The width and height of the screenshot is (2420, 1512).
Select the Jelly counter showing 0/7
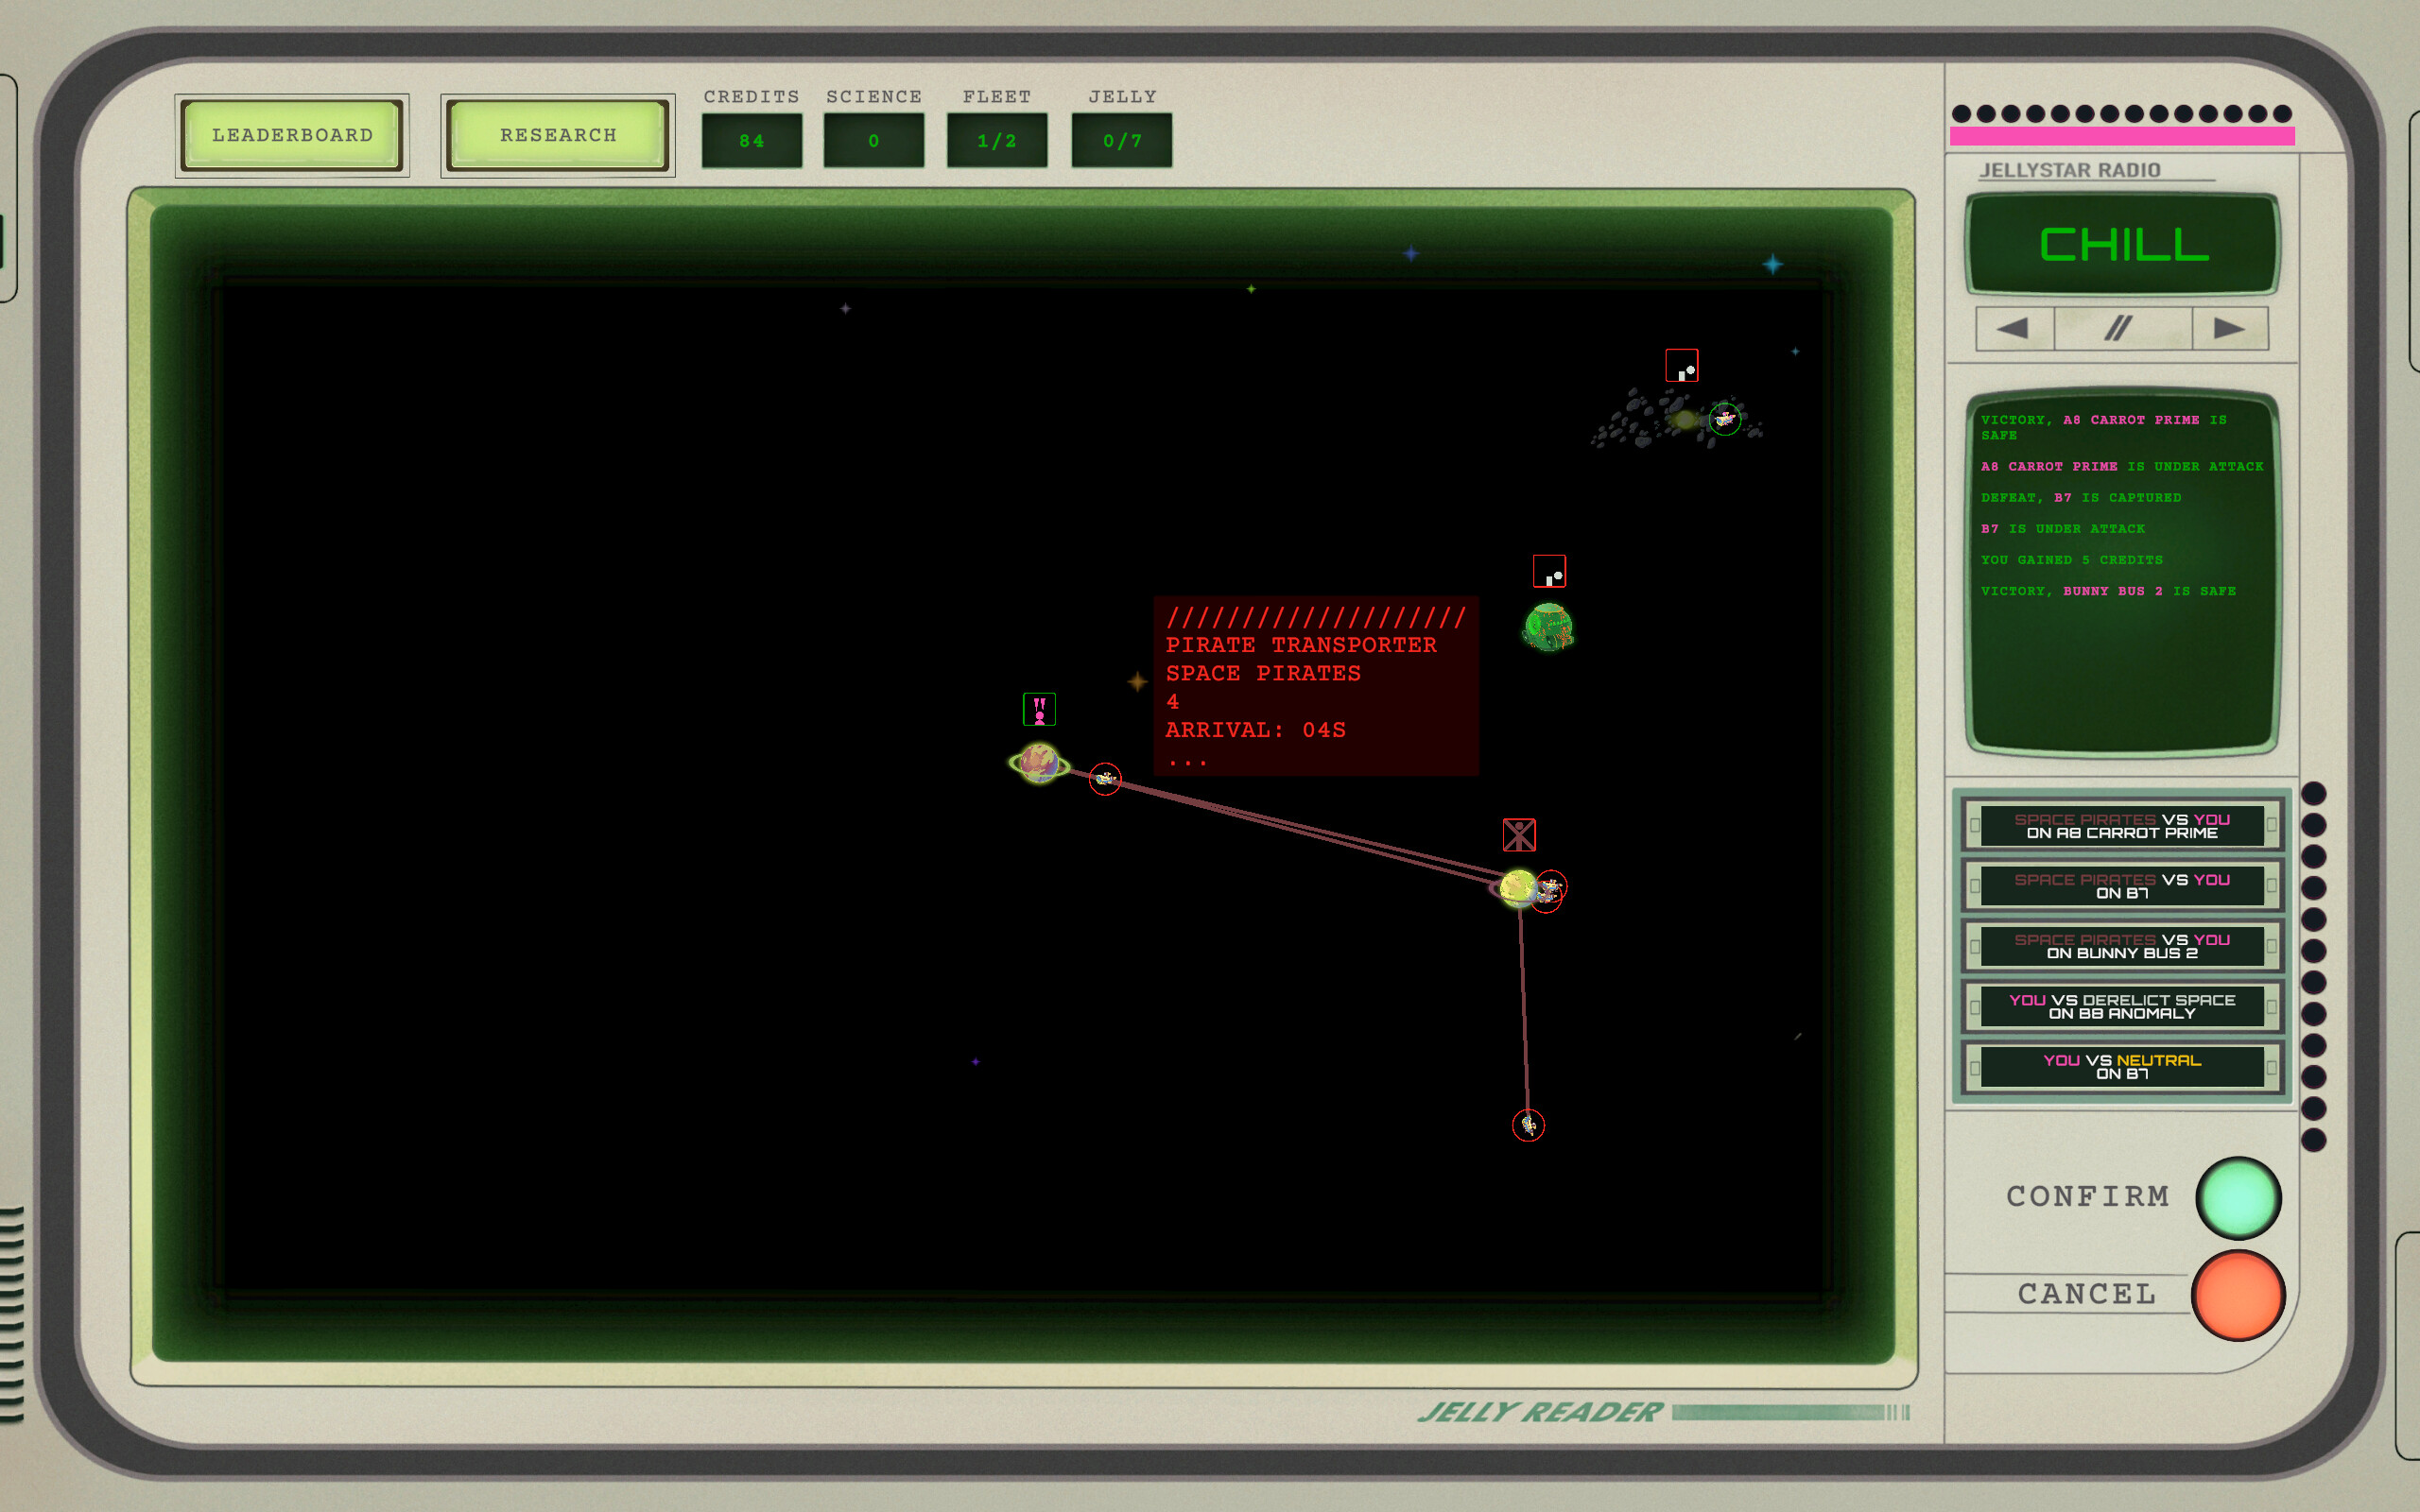1122,141
